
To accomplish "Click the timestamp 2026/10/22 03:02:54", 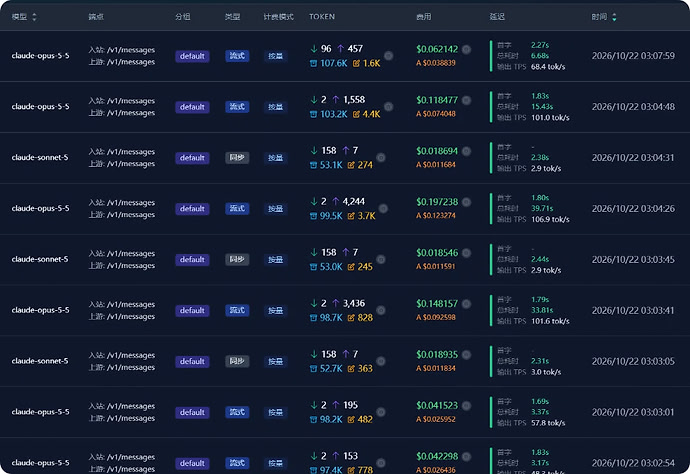I will [633, 463].
